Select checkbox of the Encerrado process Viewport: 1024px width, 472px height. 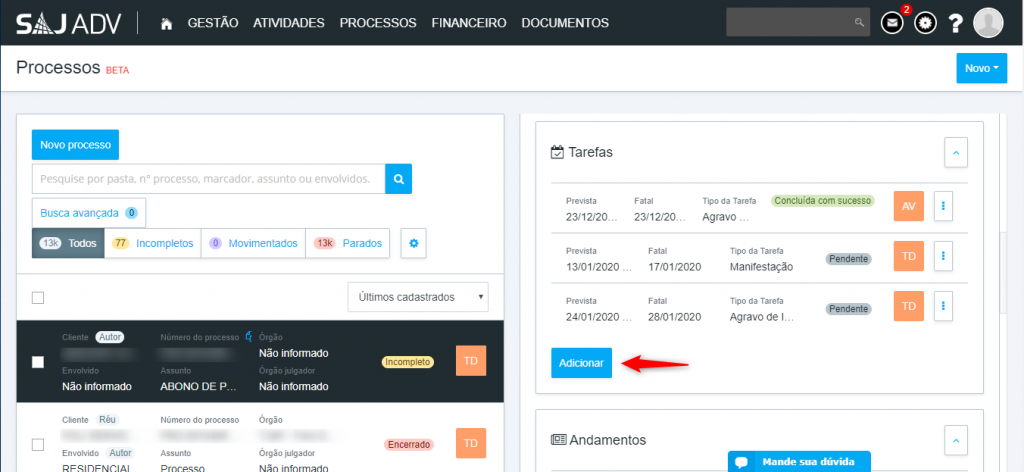coord(38,444)
